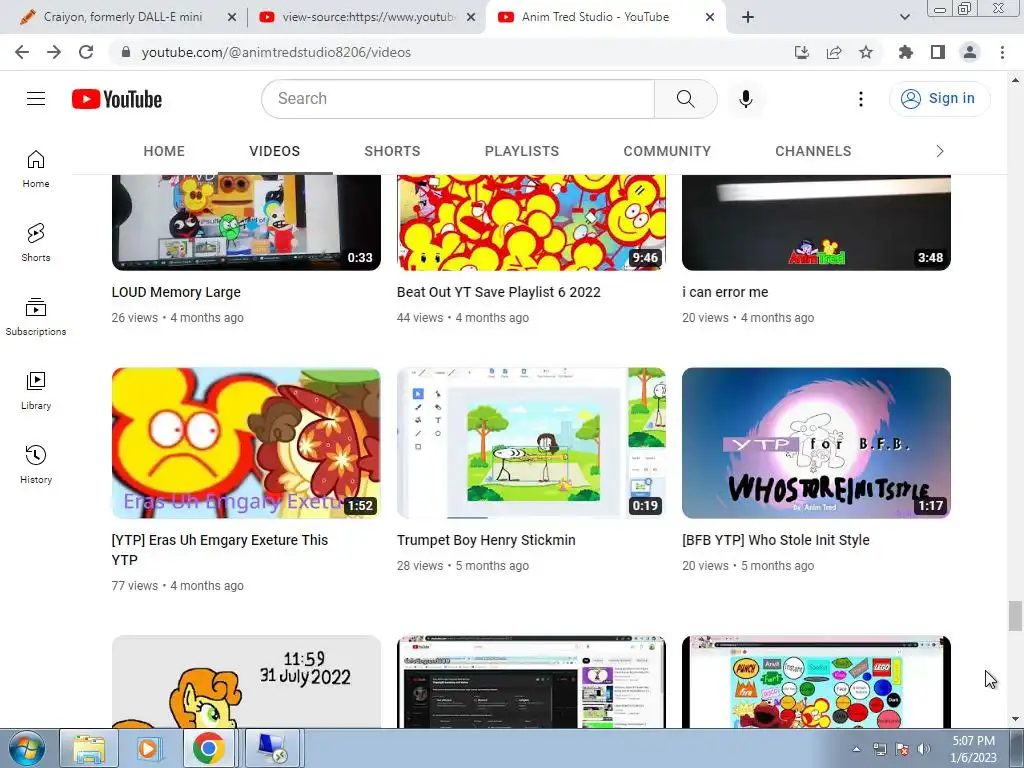Open Trumpet Boy Henry Stickmin title
This screenshot has width=1024, height=768.
(486, 540)
